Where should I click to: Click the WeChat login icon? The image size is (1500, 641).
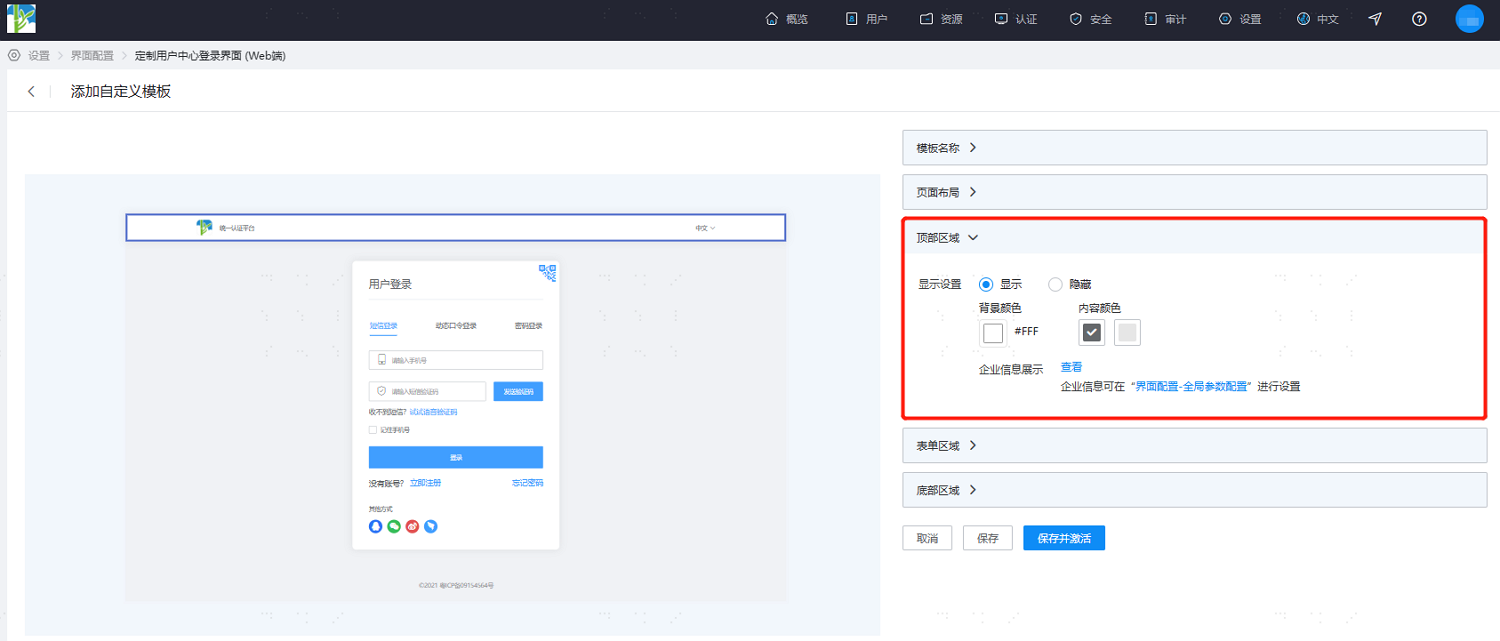pyautogui.click(x=394, y=526)
